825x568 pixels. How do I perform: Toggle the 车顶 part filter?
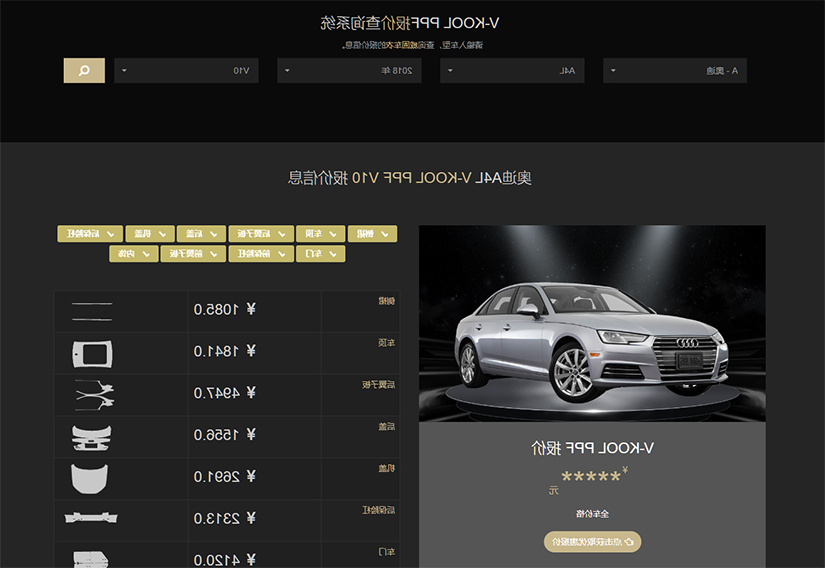320,234
